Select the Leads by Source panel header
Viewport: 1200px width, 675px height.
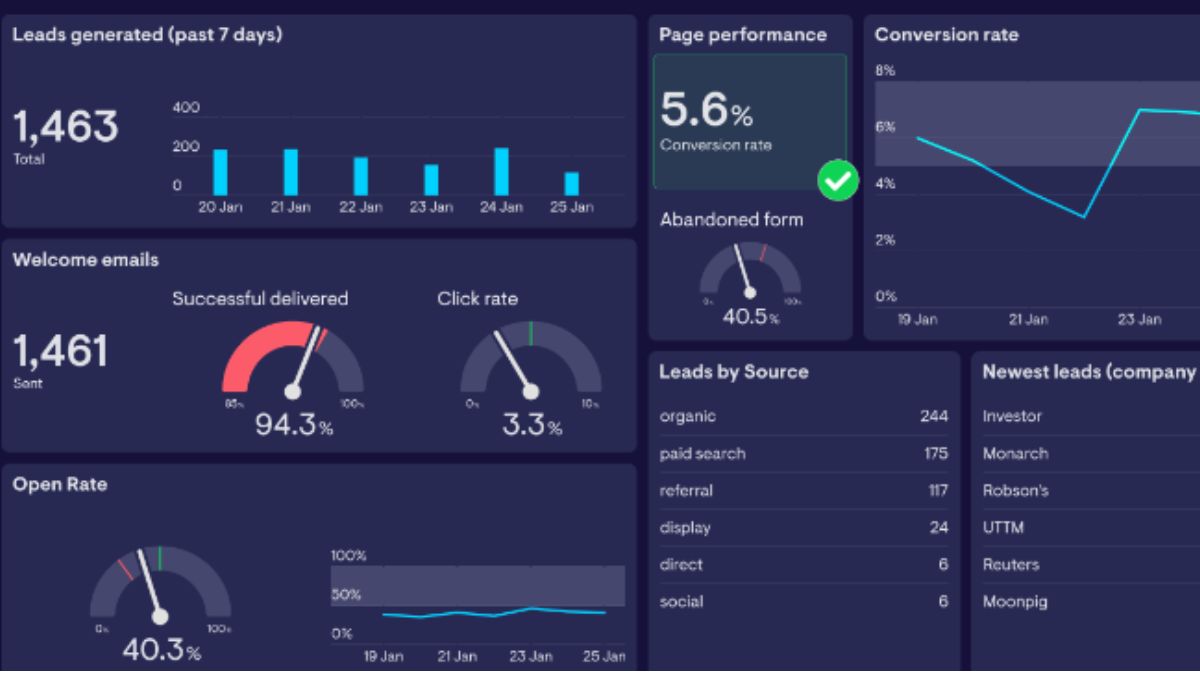coord(733,371)
